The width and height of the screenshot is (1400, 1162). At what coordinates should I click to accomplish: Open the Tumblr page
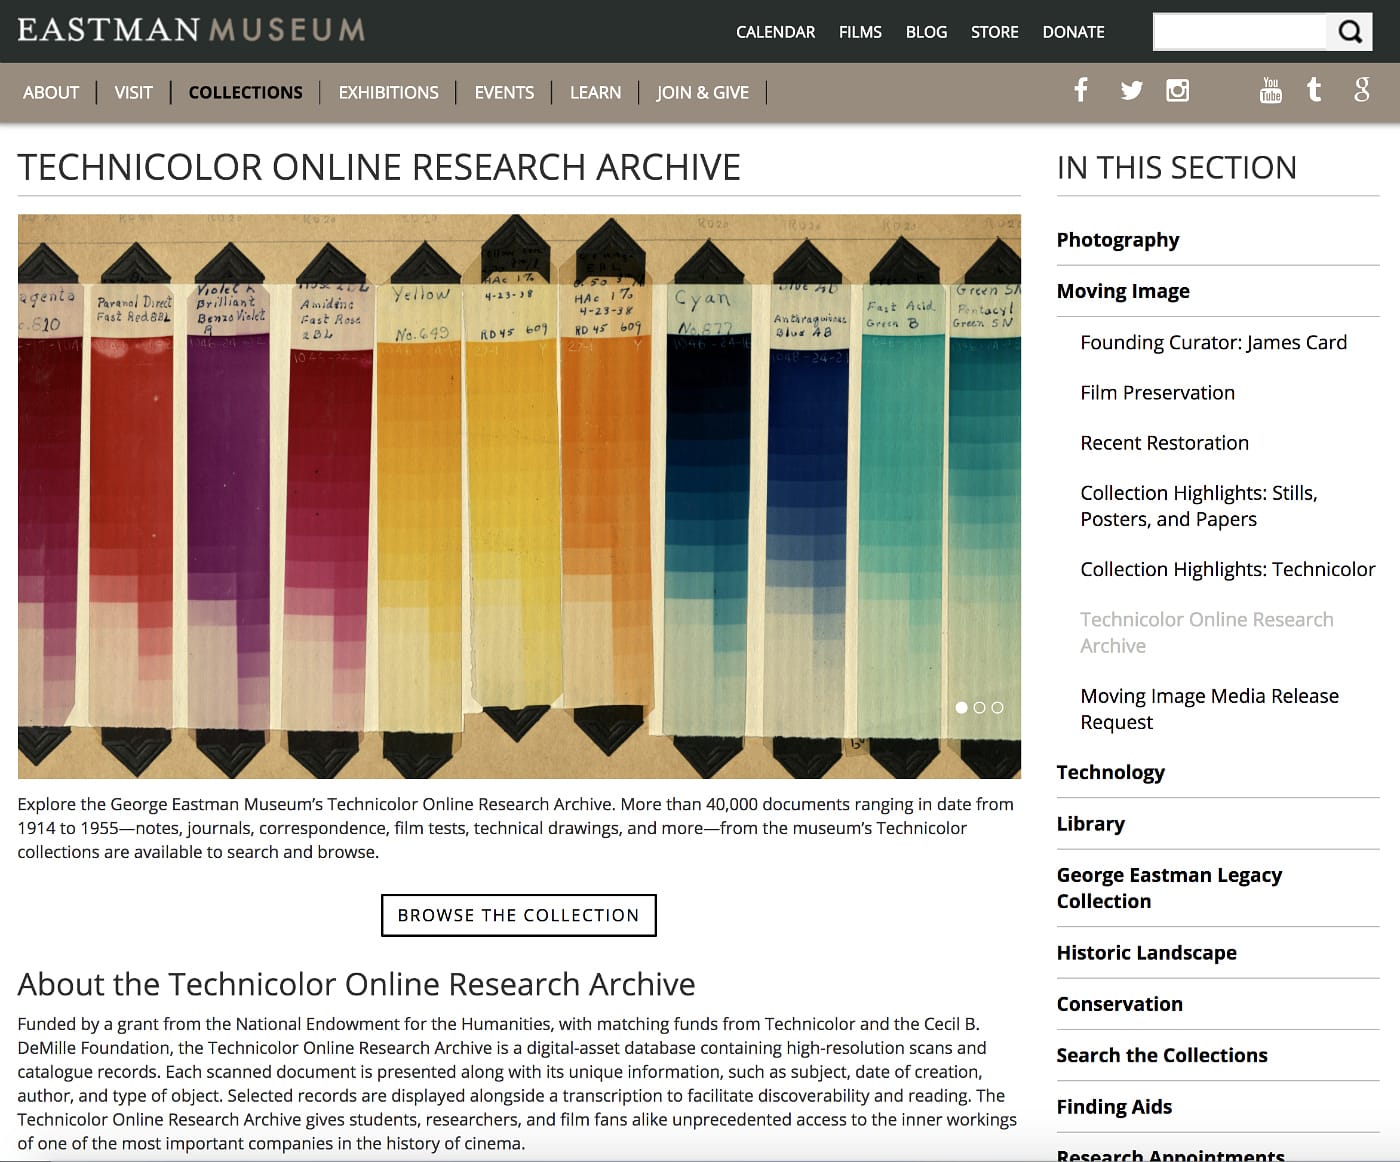(x=1314, y=90)
